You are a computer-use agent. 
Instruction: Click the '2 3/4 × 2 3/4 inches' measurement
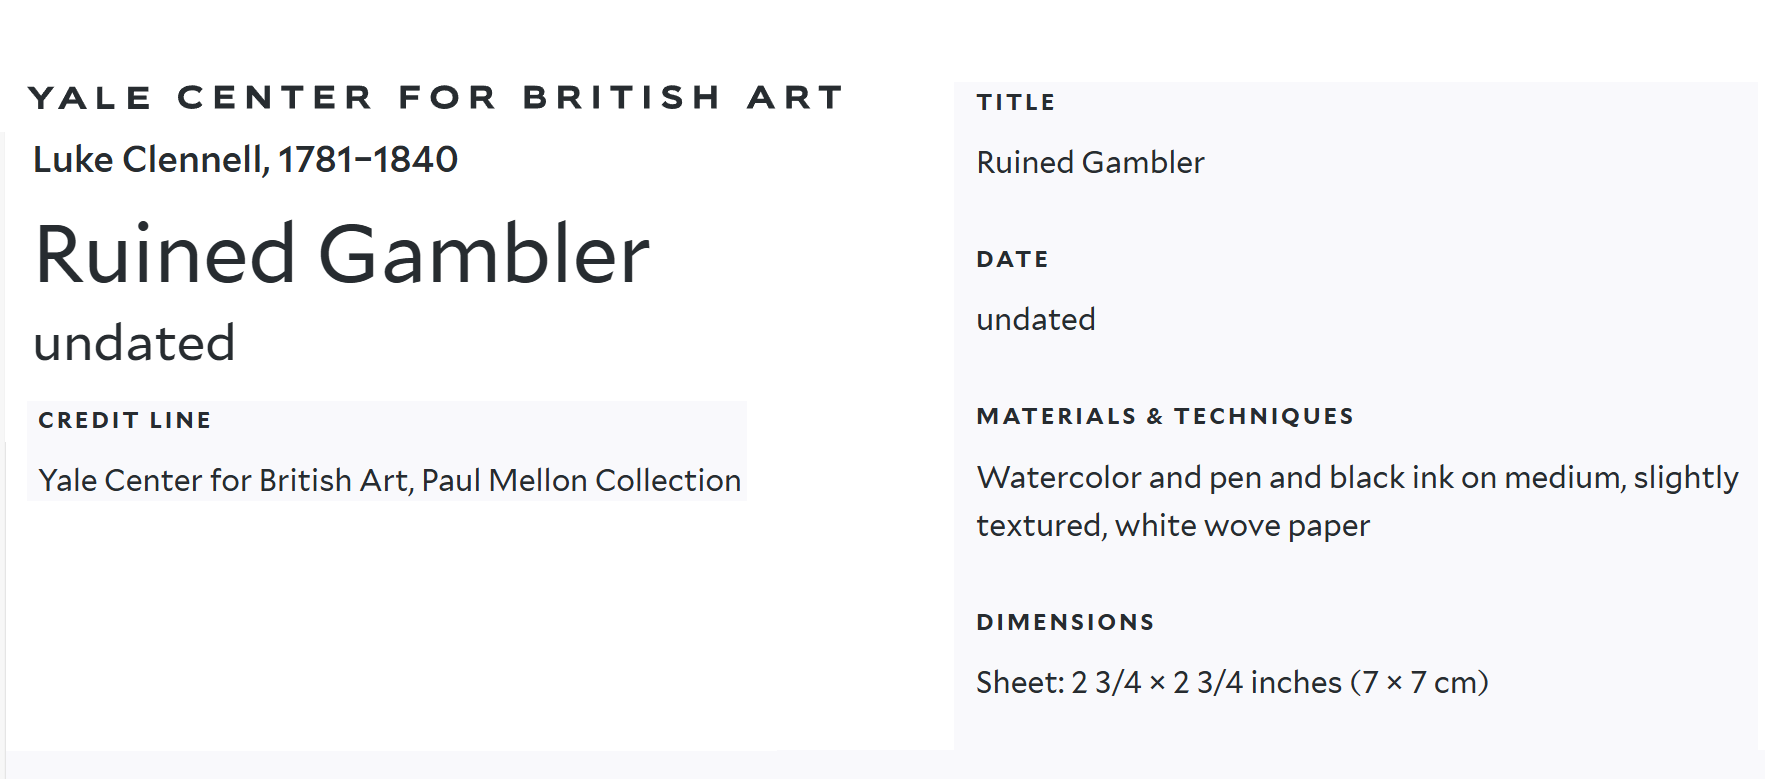click(1207, 683)
